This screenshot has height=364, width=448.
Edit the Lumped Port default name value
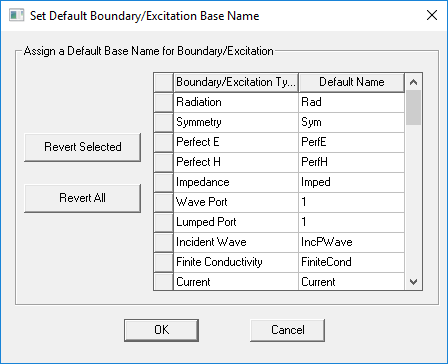351,222
